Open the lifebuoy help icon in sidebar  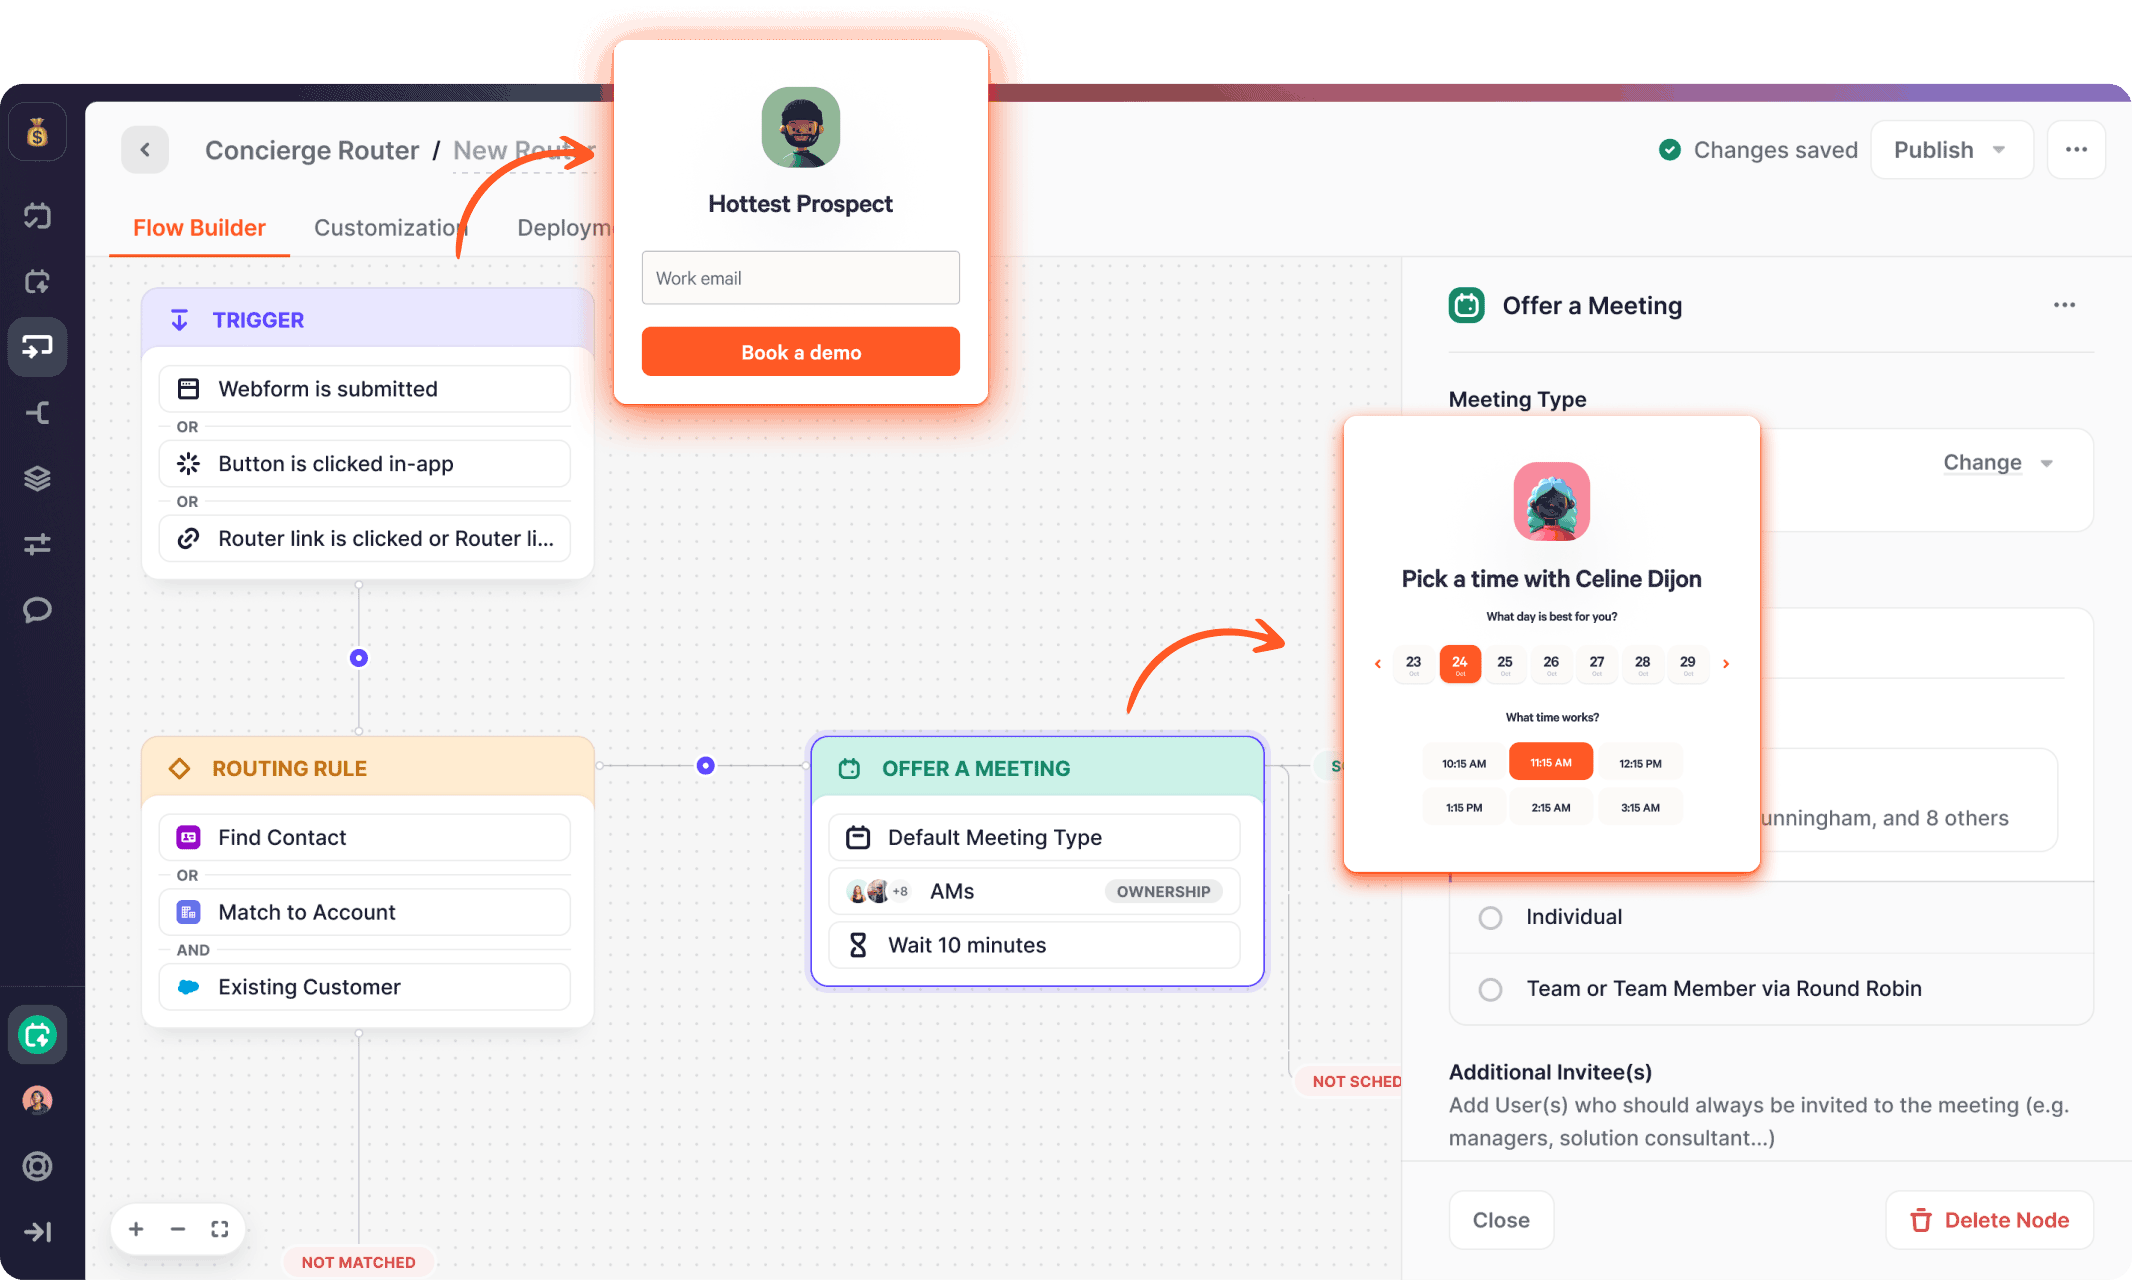click(x=37, y=1166)
